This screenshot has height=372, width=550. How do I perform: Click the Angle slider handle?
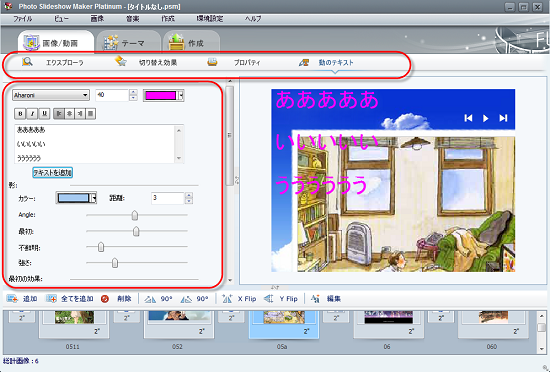tap(135, 215)
